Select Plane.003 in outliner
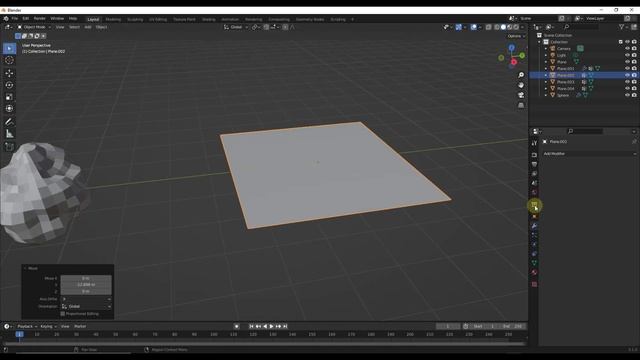The width and height of the screenshot is (640, 360). point(565,82)
